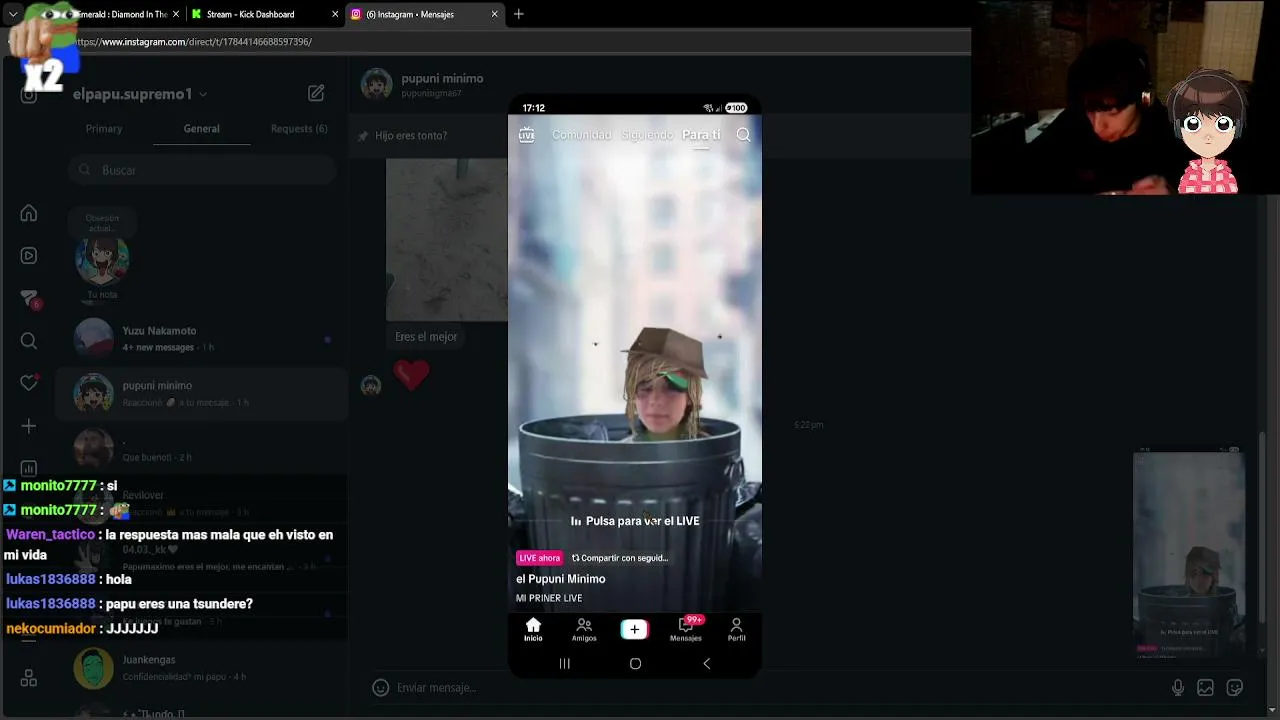Tap the Android home button
This screenshot has width=1280, height=720.
click(635, 663)
